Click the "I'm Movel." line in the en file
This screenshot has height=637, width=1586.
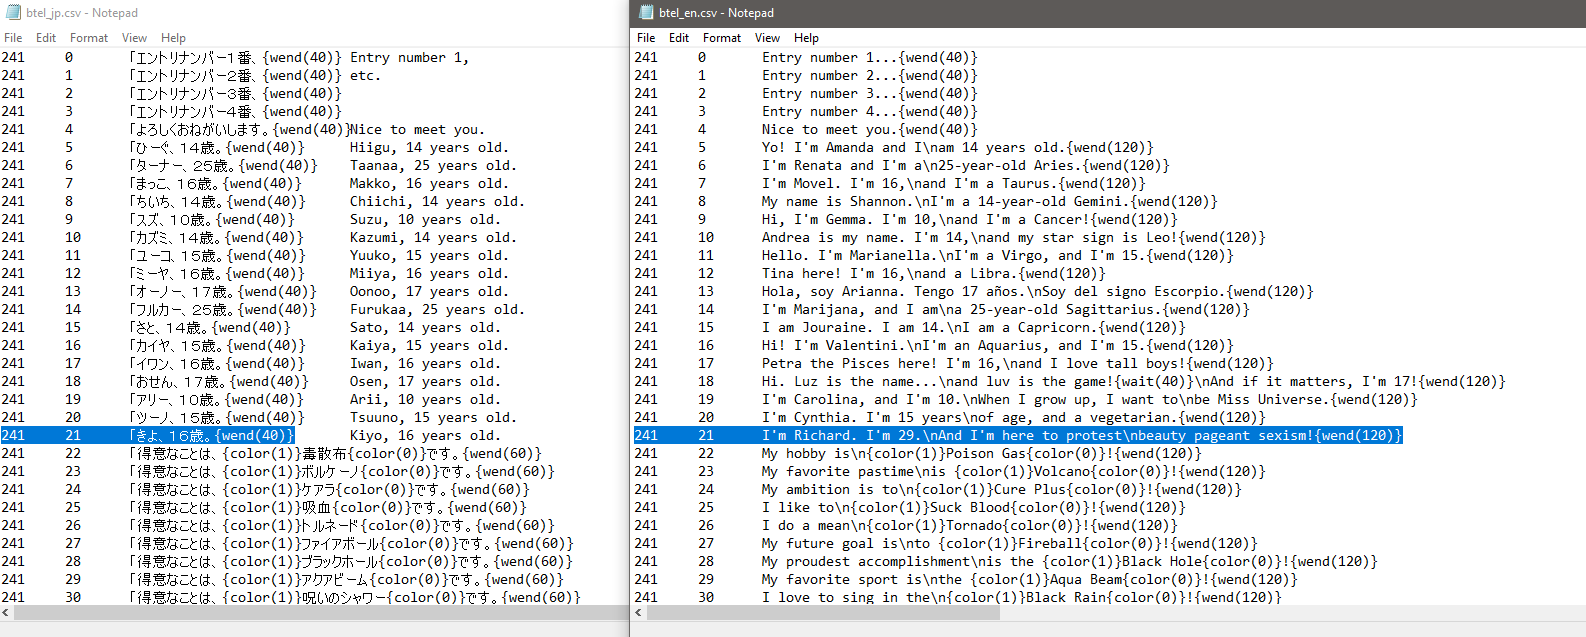click(953, 183)
